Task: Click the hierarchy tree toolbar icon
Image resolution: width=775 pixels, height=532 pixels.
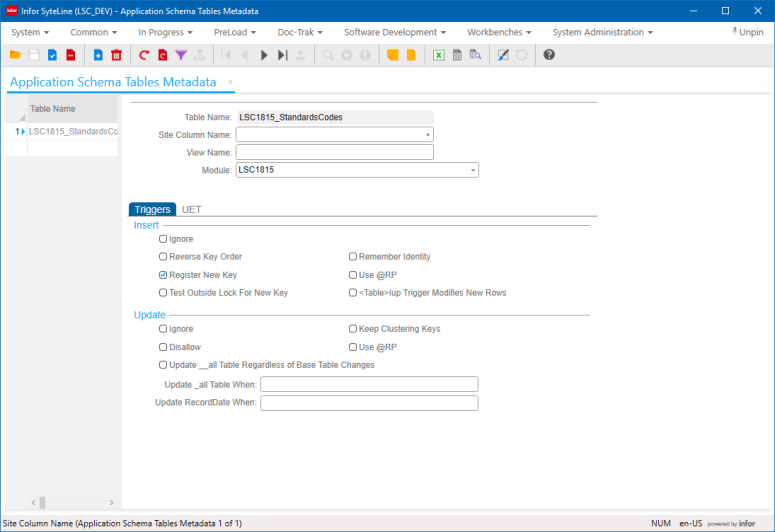Action: [x=200, y=55]
